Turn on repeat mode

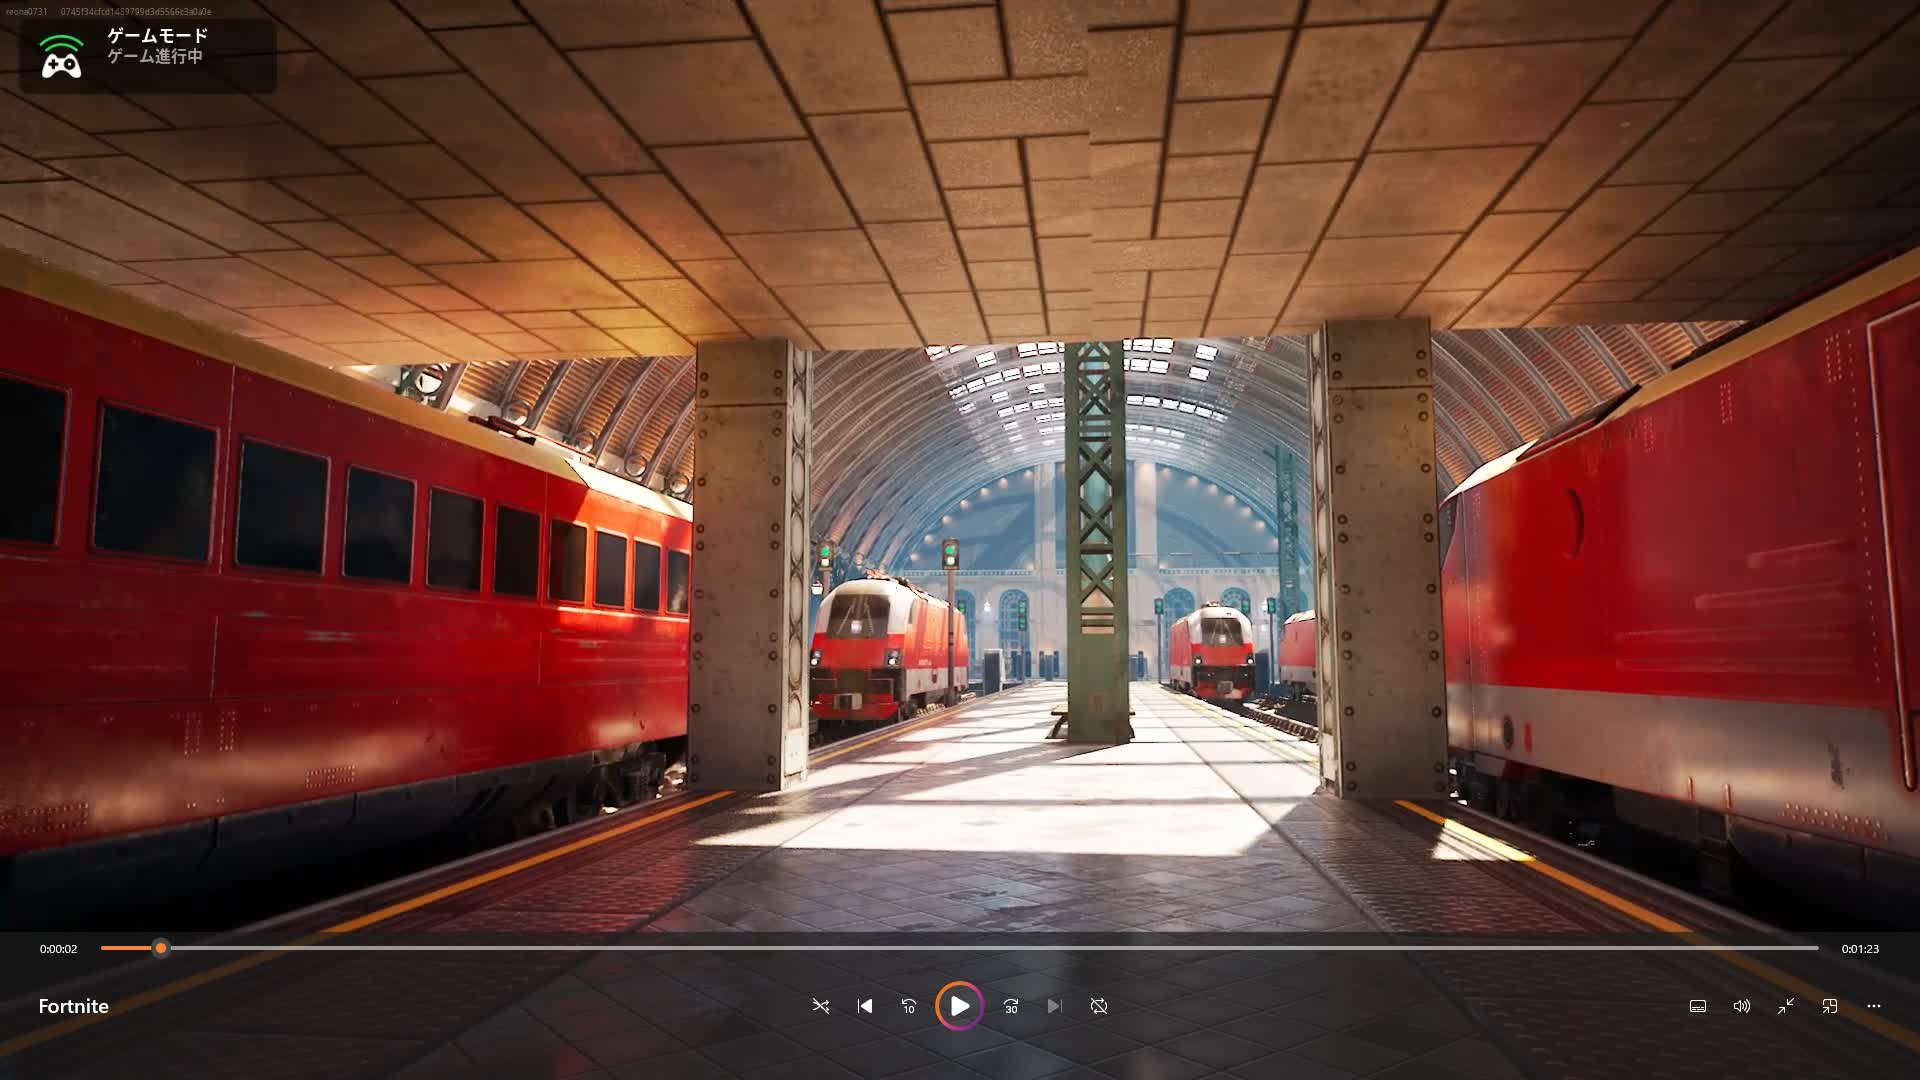[x=1099, y=1006]
